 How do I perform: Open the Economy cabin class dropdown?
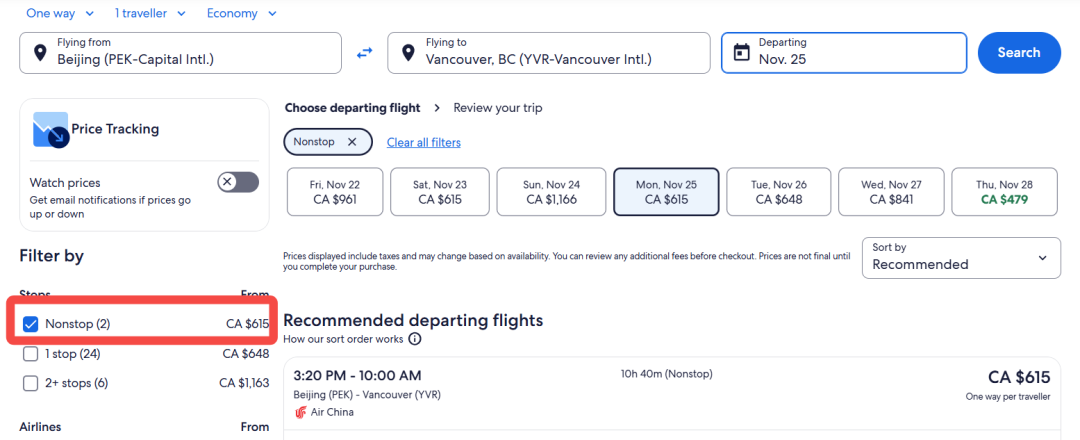tap(242, 13)
